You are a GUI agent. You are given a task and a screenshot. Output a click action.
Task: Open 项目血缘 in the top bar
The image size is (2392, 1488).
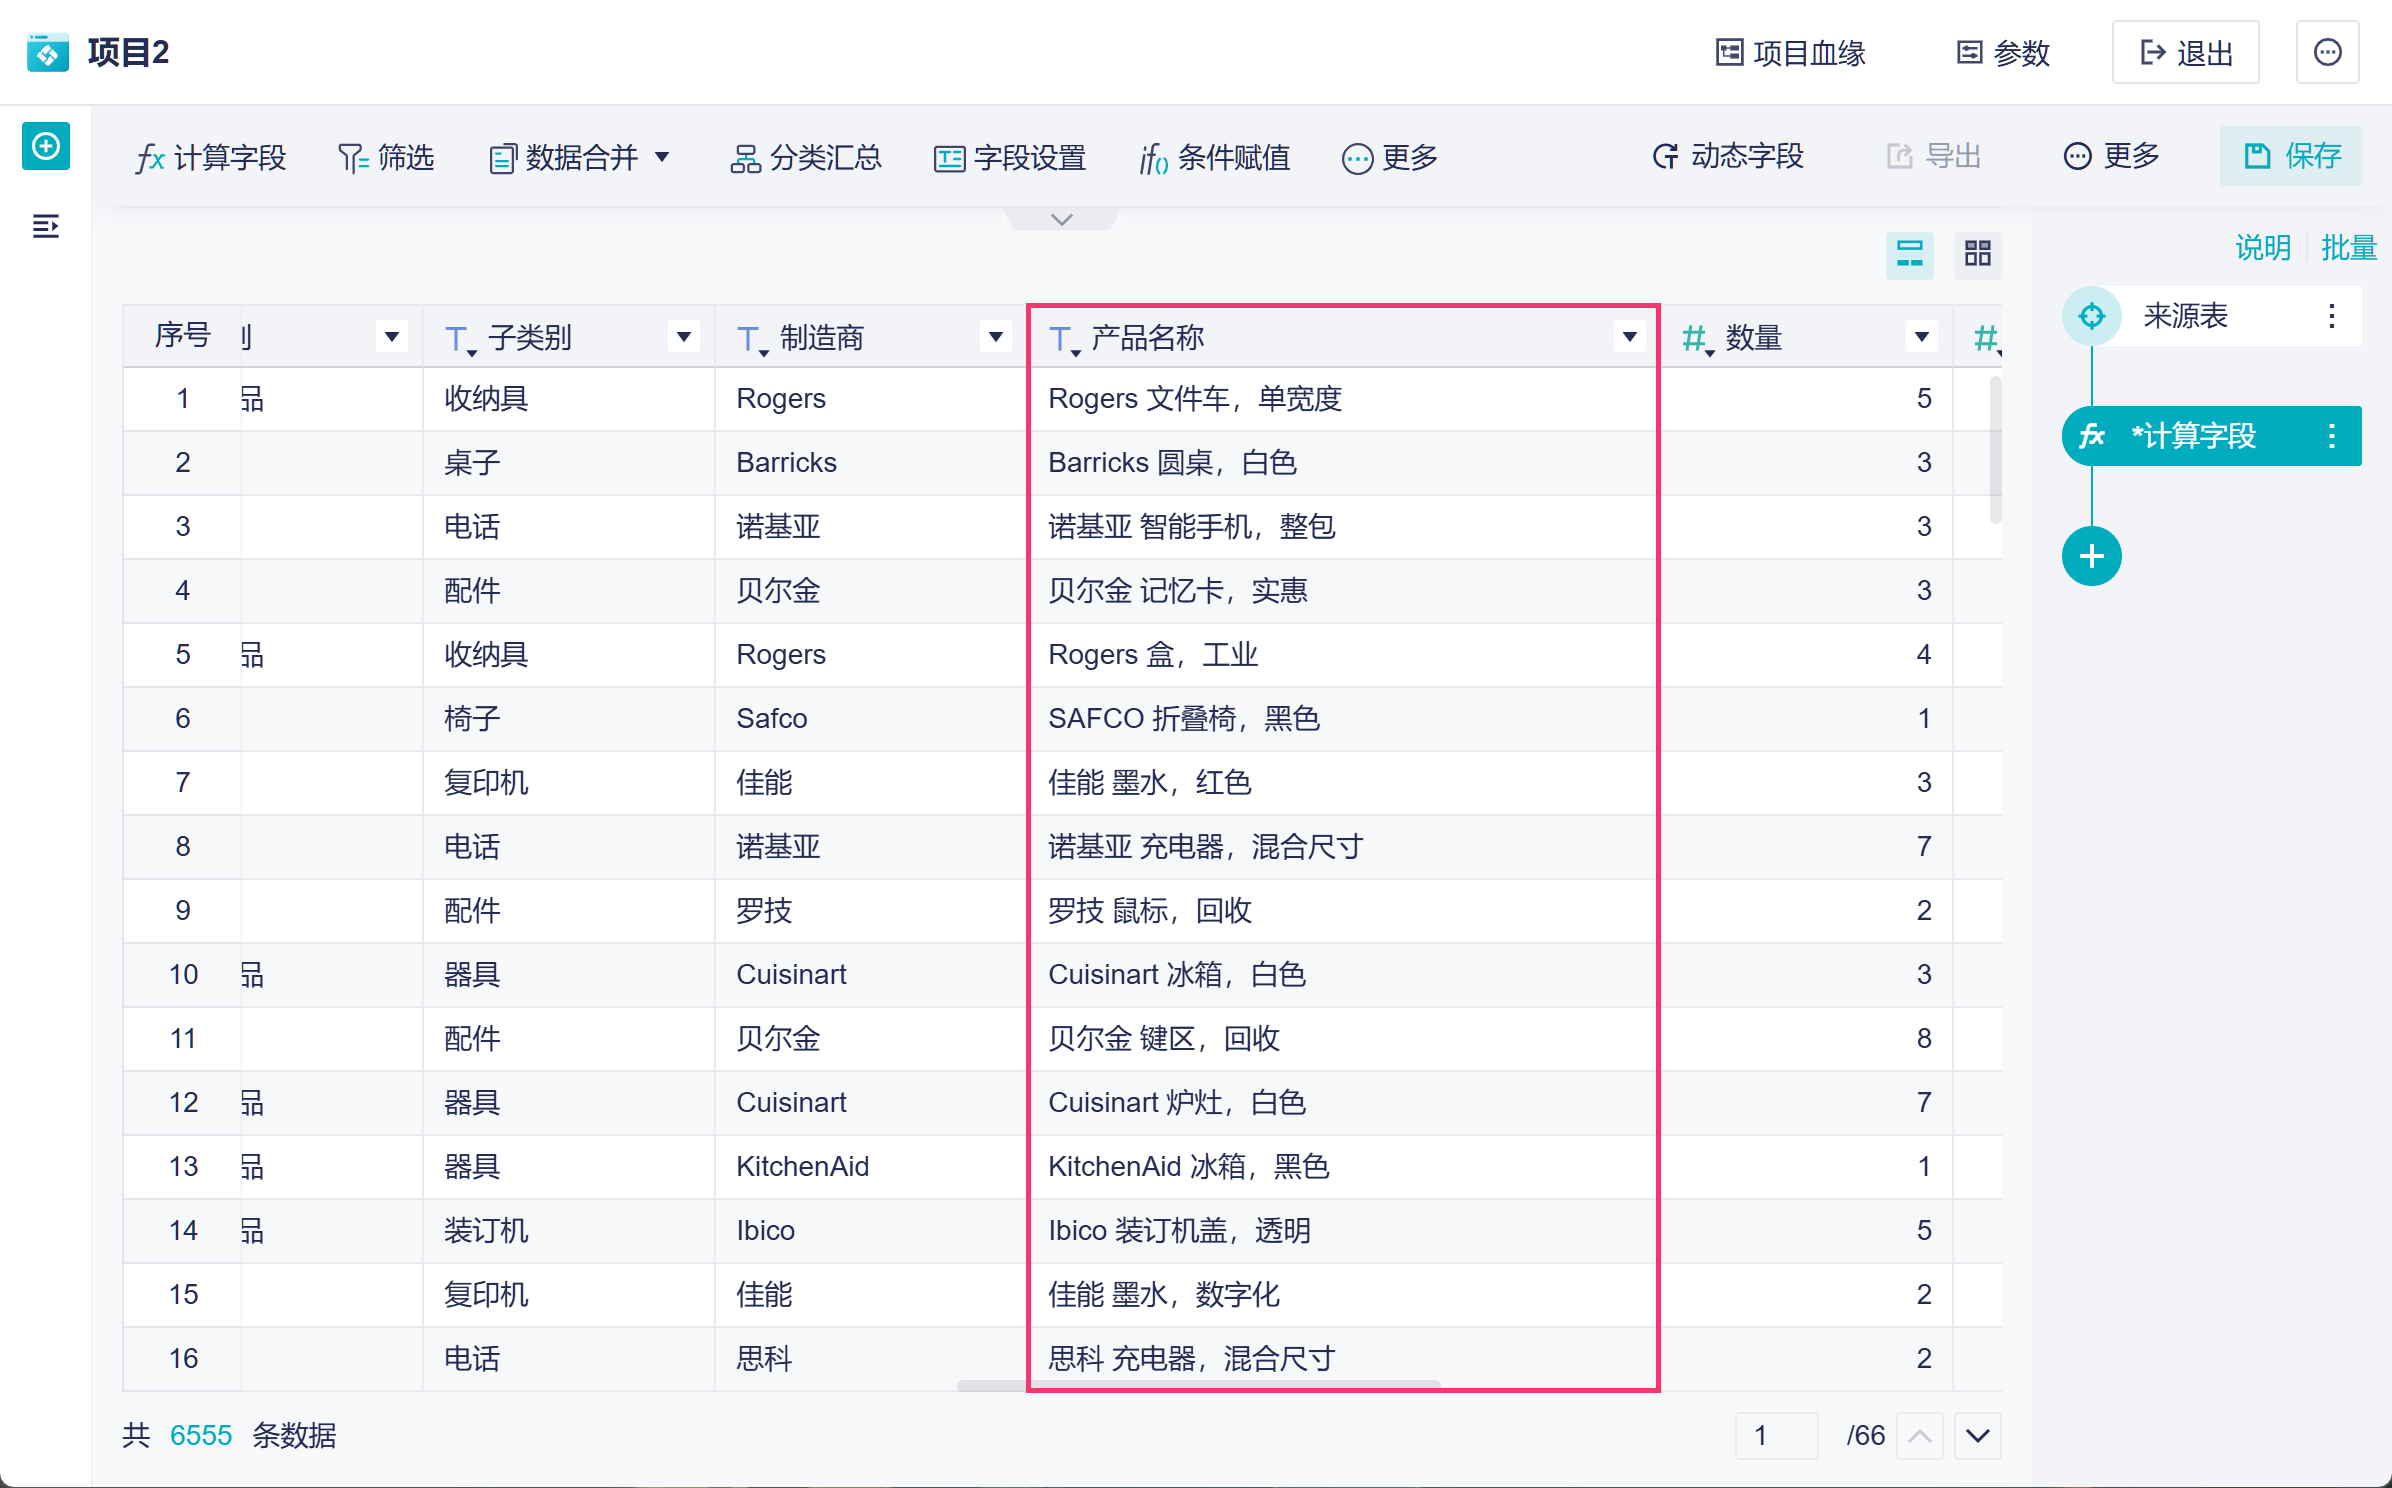pyautogui.click(x=1790, y=53)
